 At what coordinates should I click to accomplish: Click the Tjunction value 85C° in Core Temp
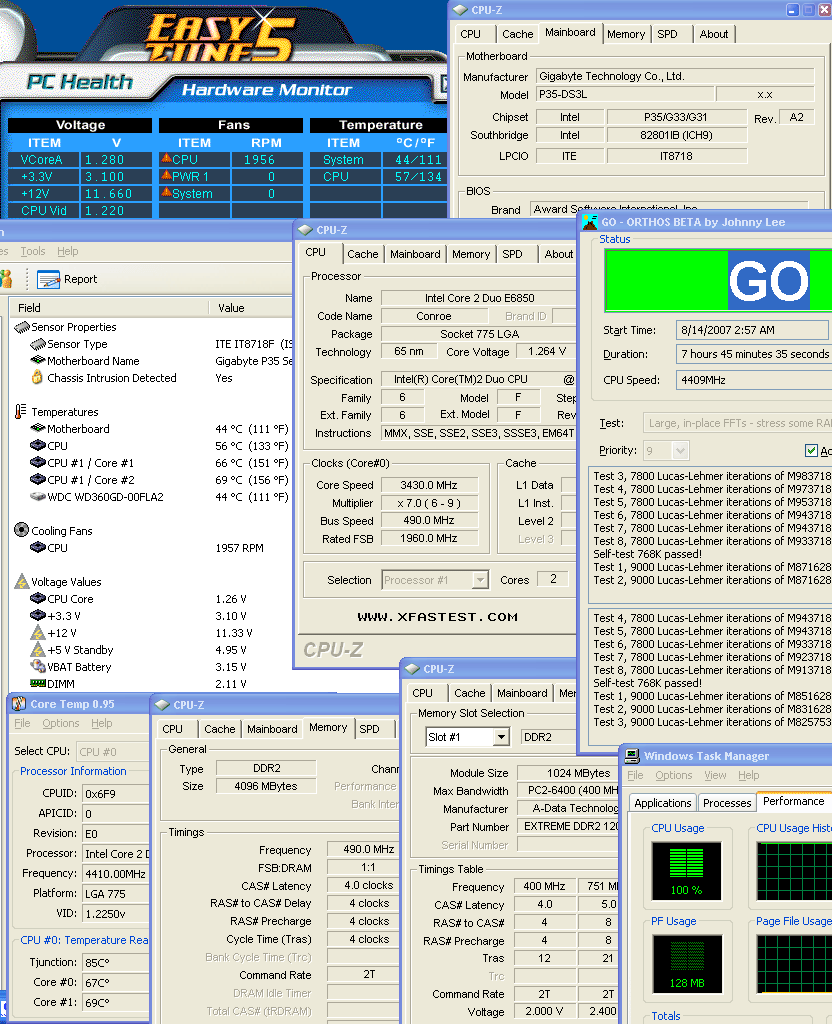tap(116, 963)
